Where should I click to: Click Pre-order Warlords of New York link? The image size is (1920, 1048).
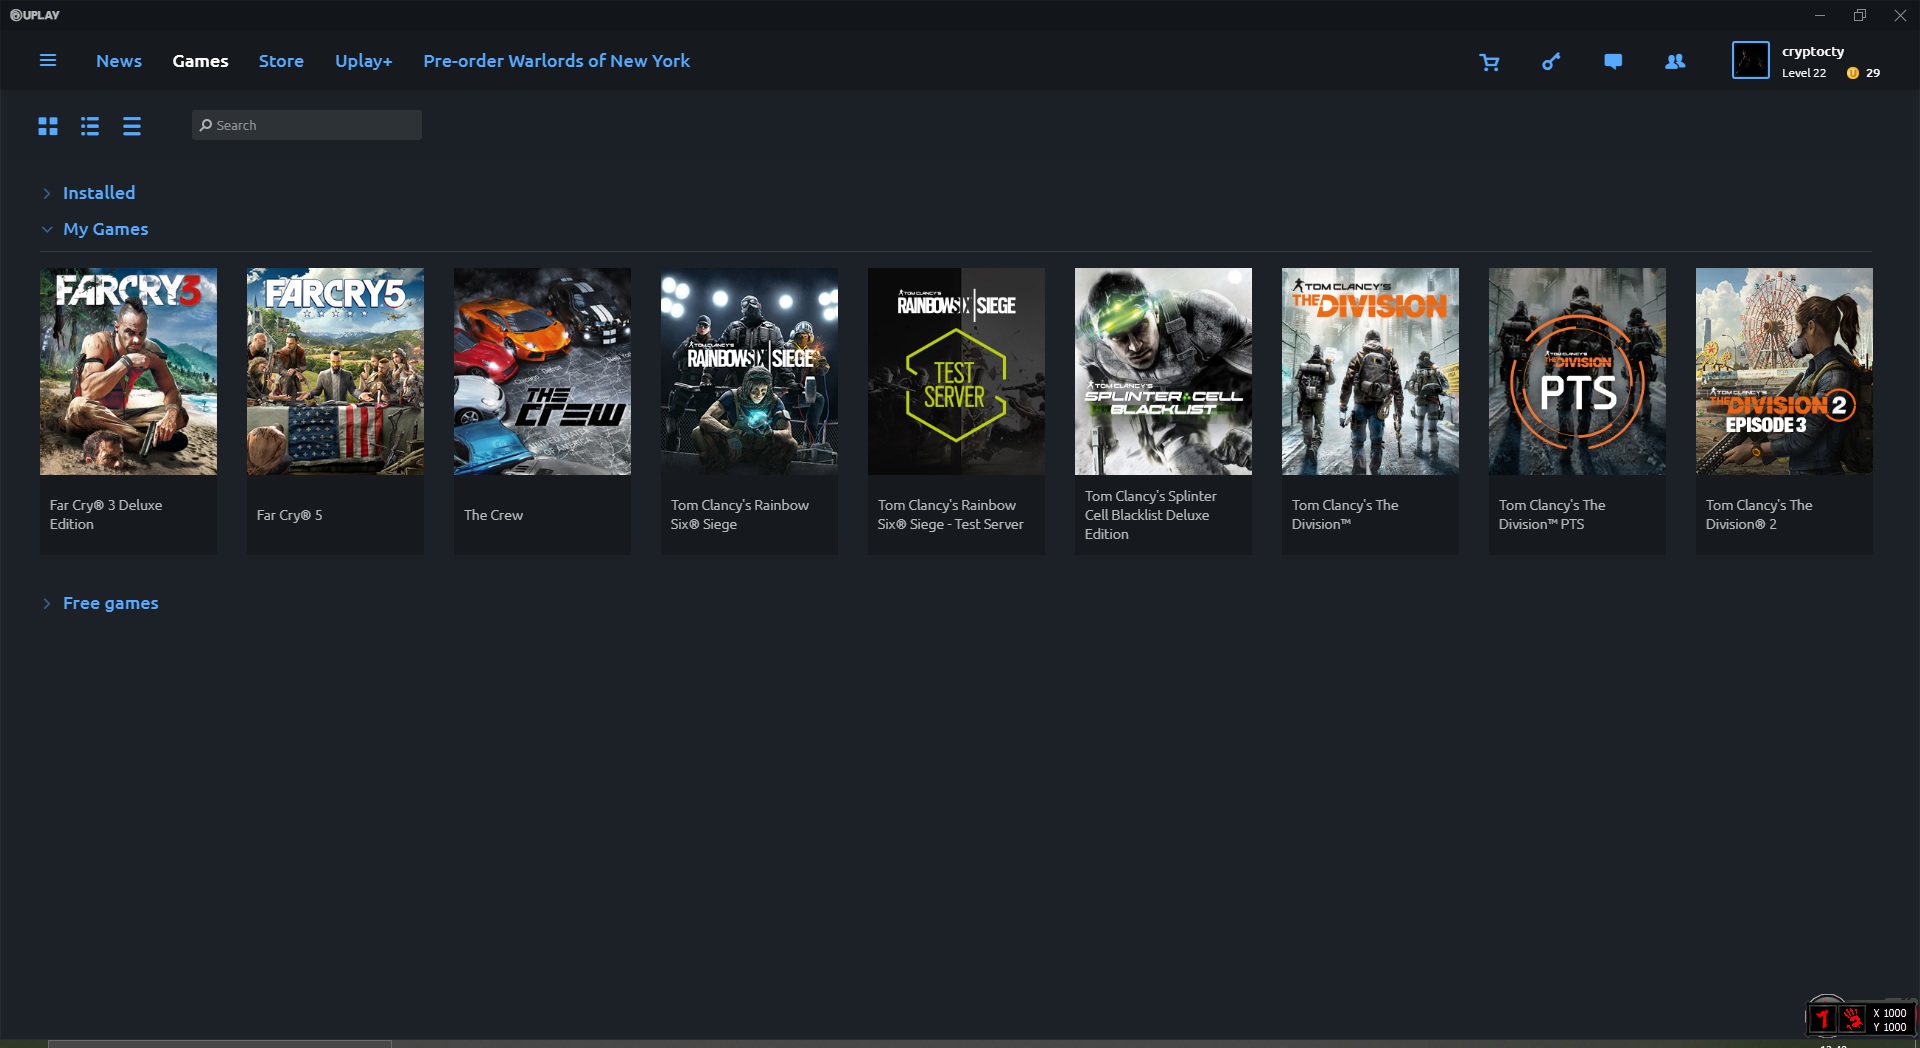pos(557,61)
